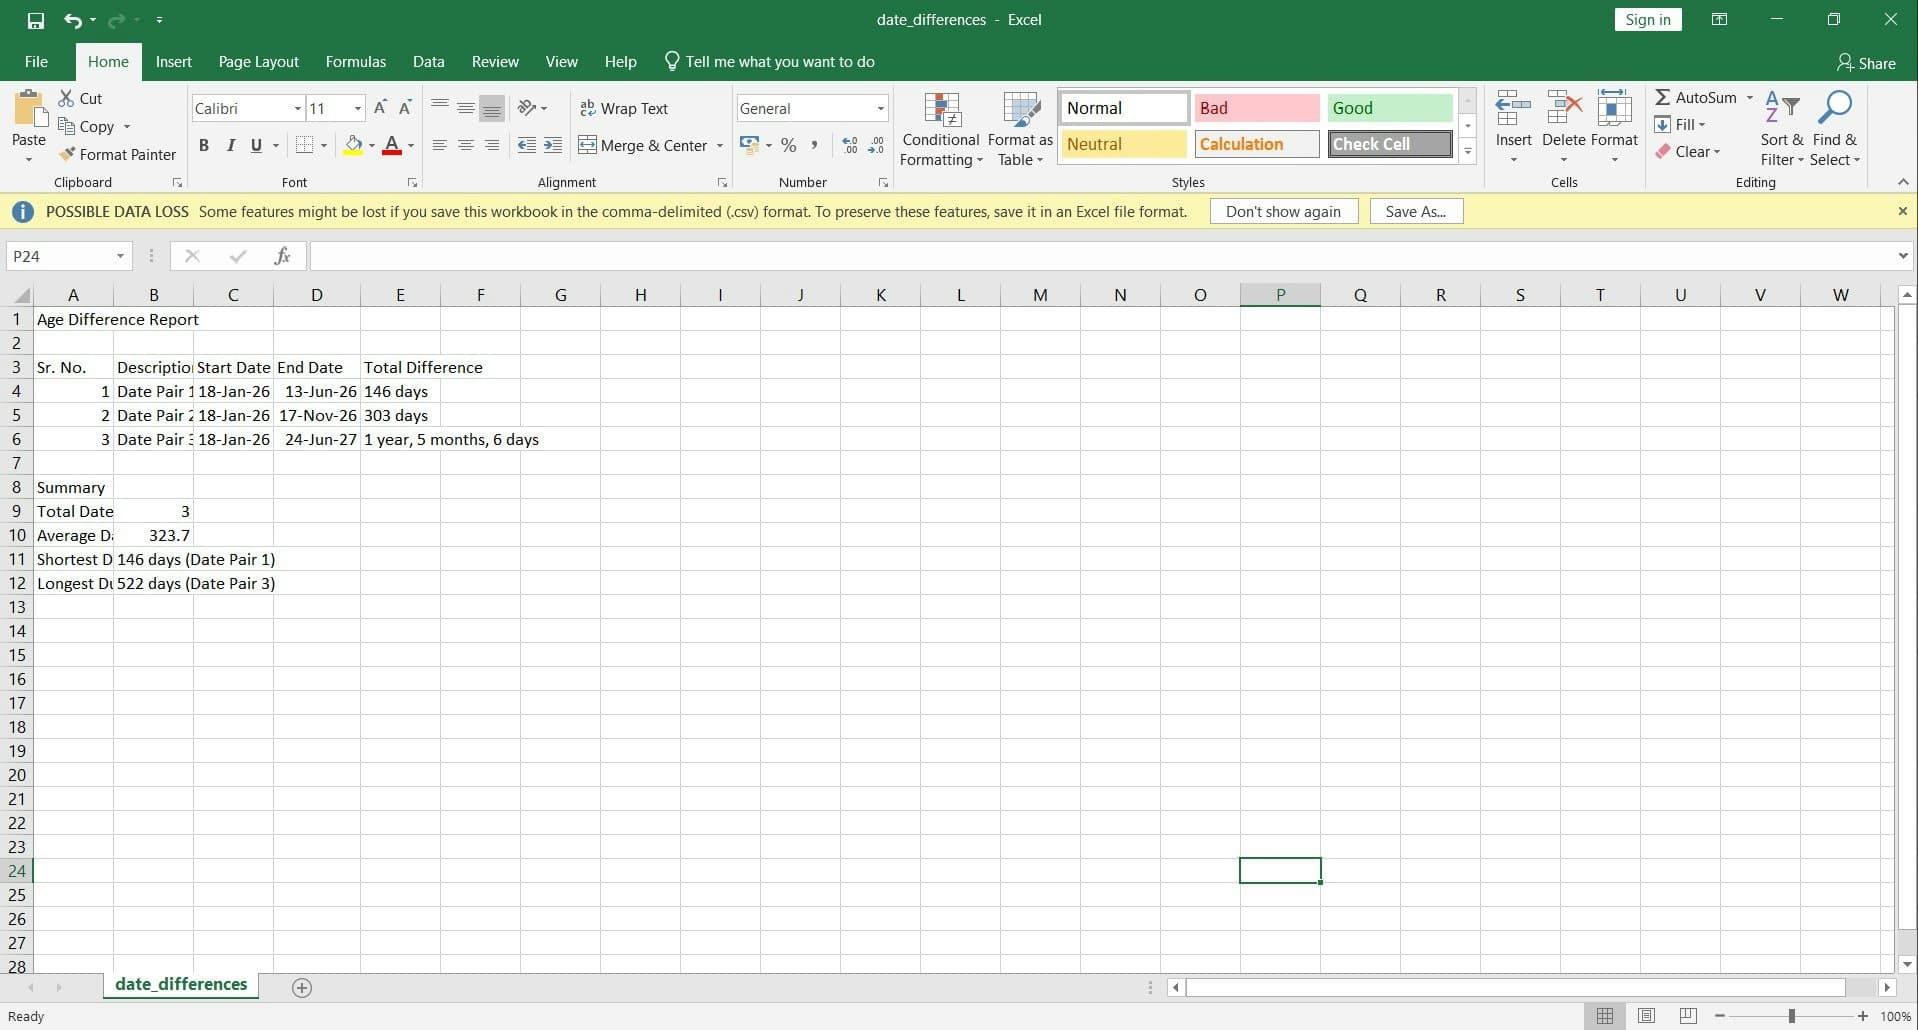Toggle italic formatting

coord(231,145)
